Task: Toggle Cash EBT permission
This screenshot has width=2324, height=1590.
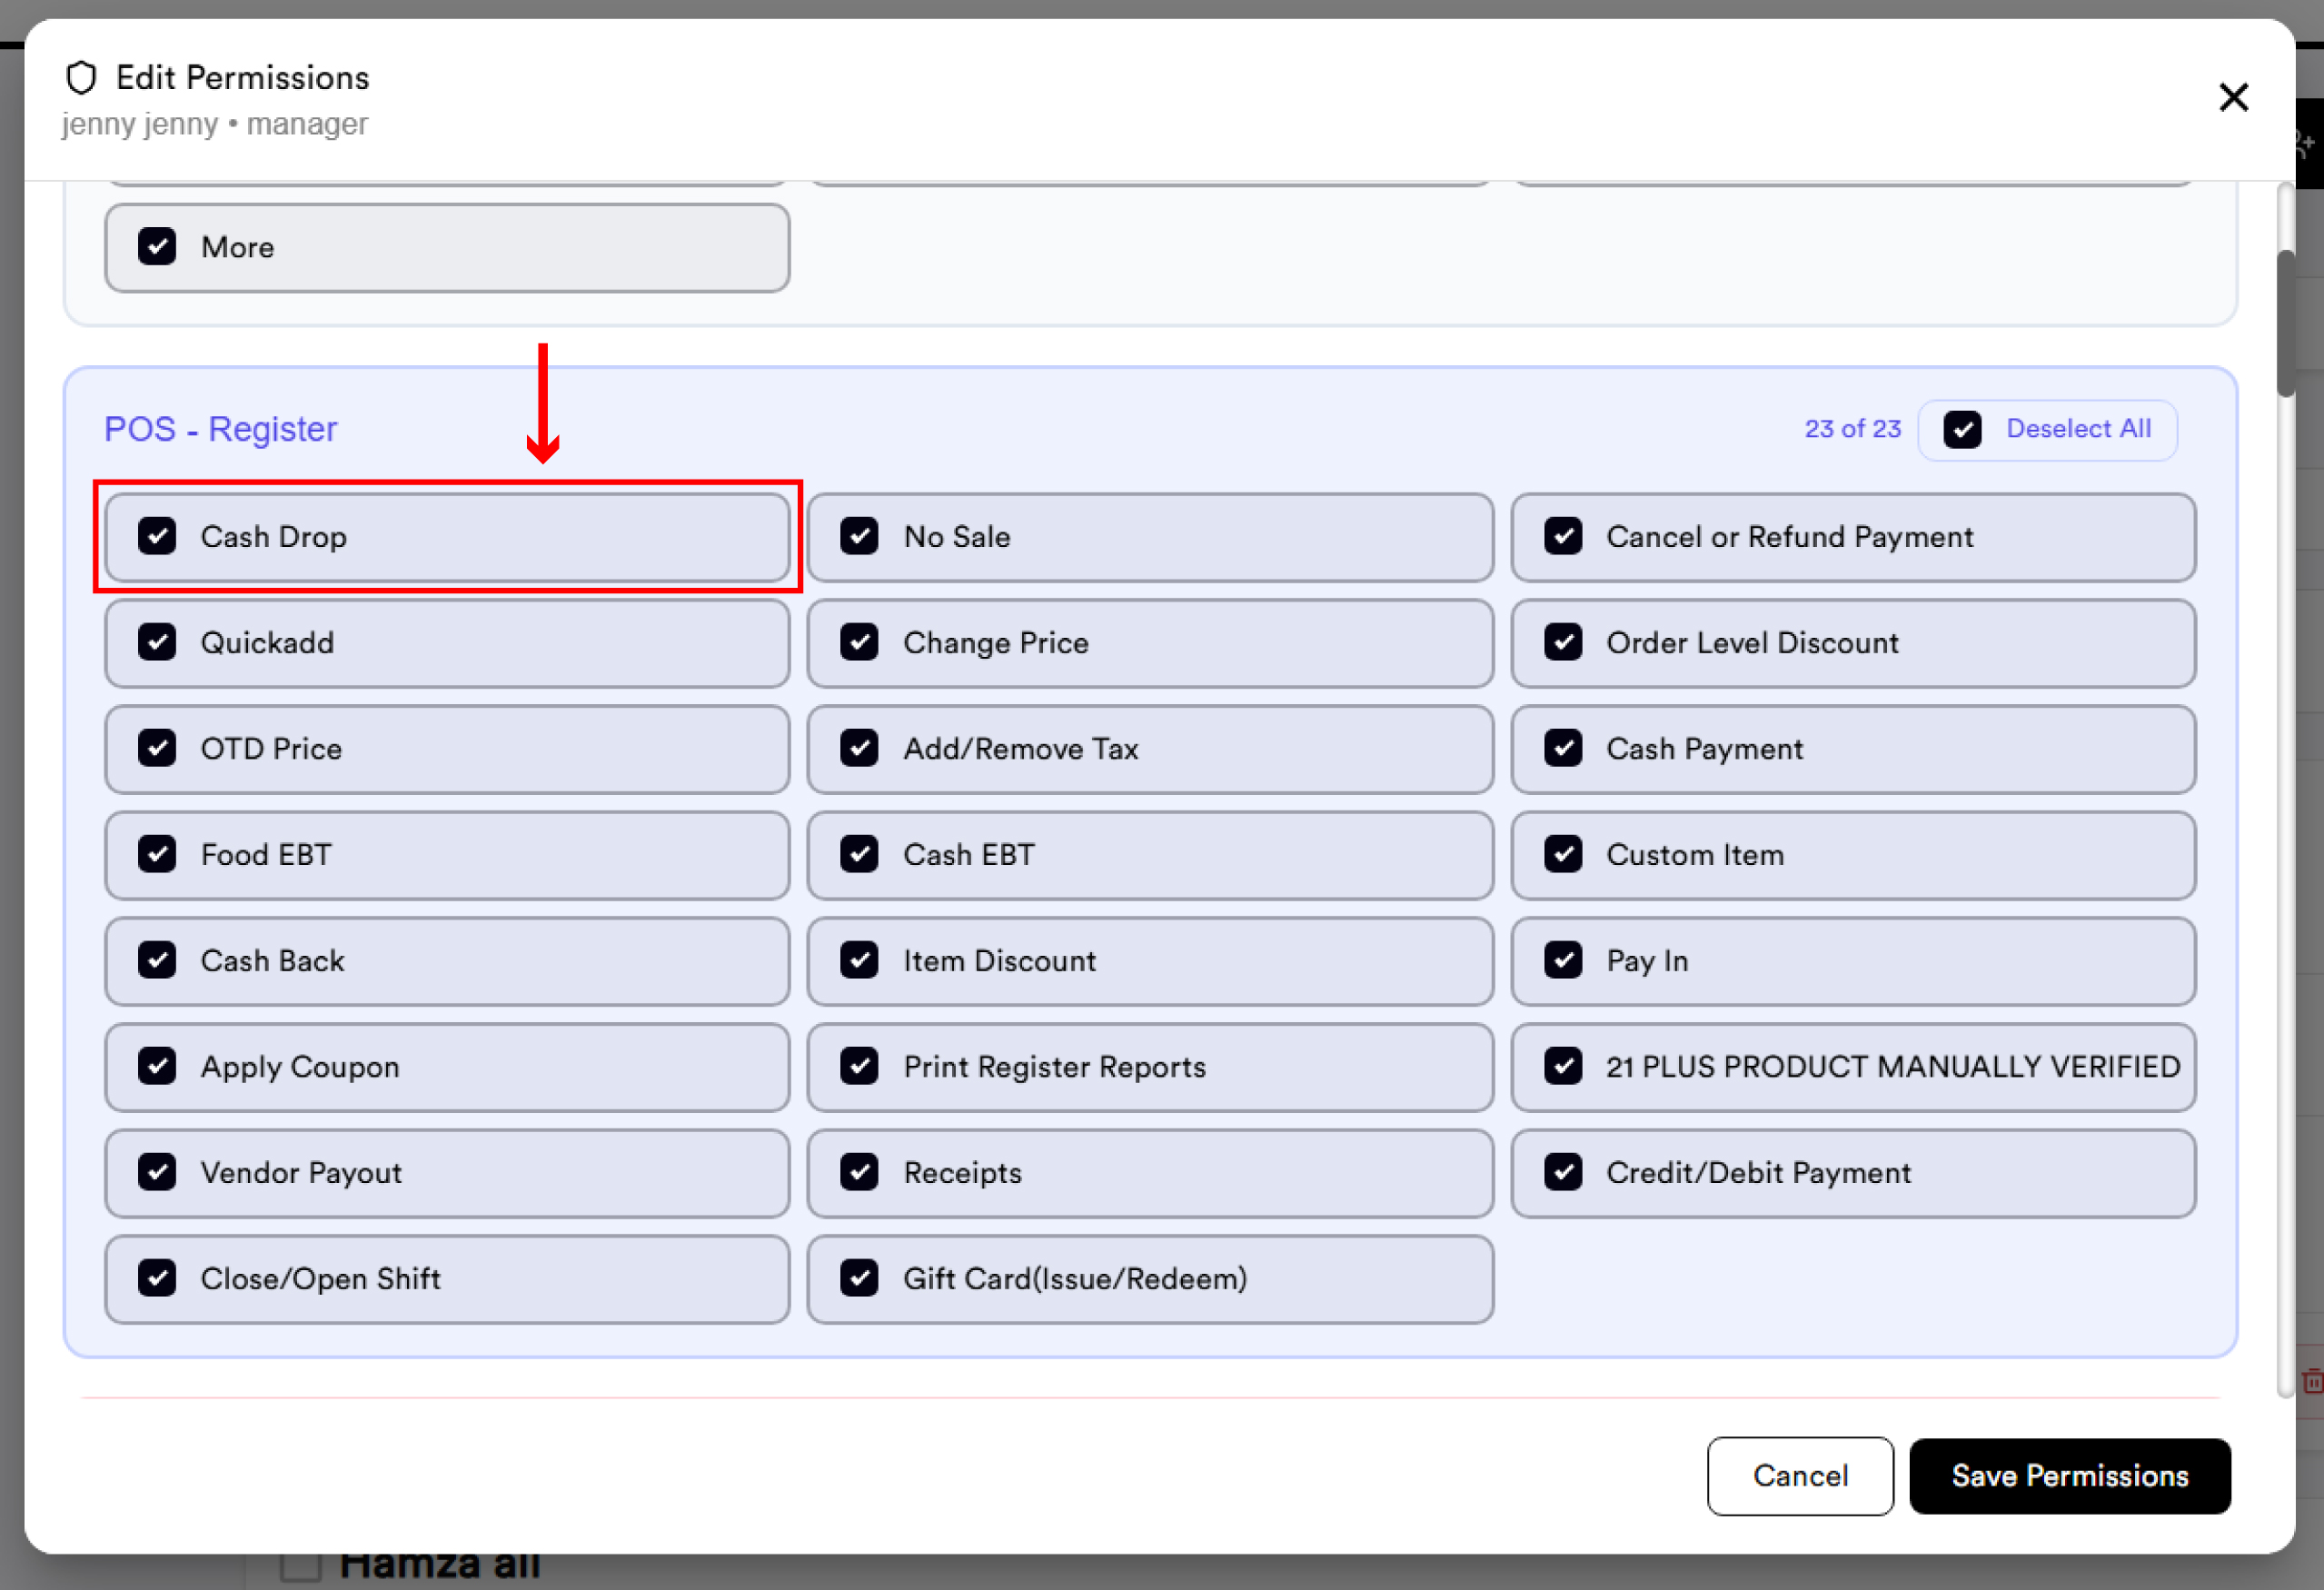Action: (859, 854)
